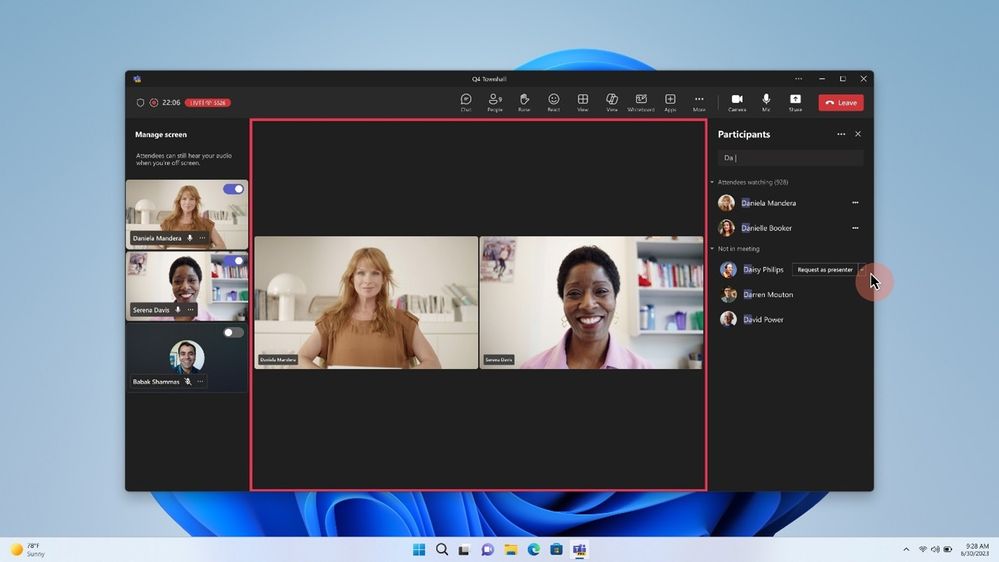Open the View layout menu
This screenshot has height=562, width=999.
click(x=583, y=102)
